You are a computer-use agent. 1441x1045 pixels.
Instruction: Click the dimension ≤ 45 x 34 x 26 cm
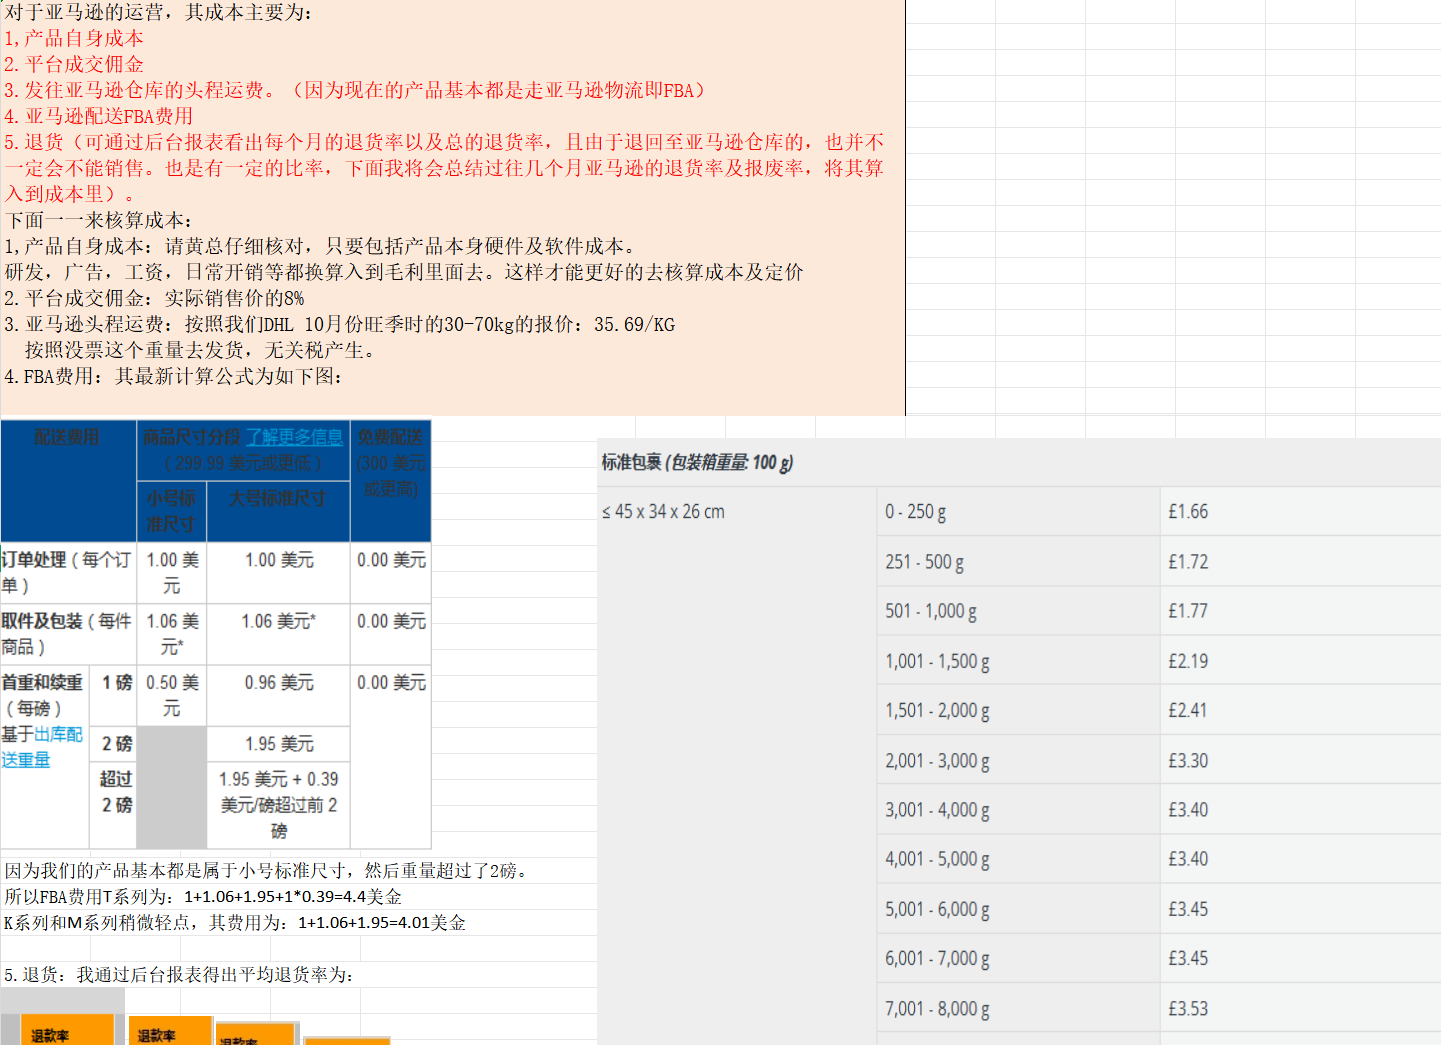(663, 512)
